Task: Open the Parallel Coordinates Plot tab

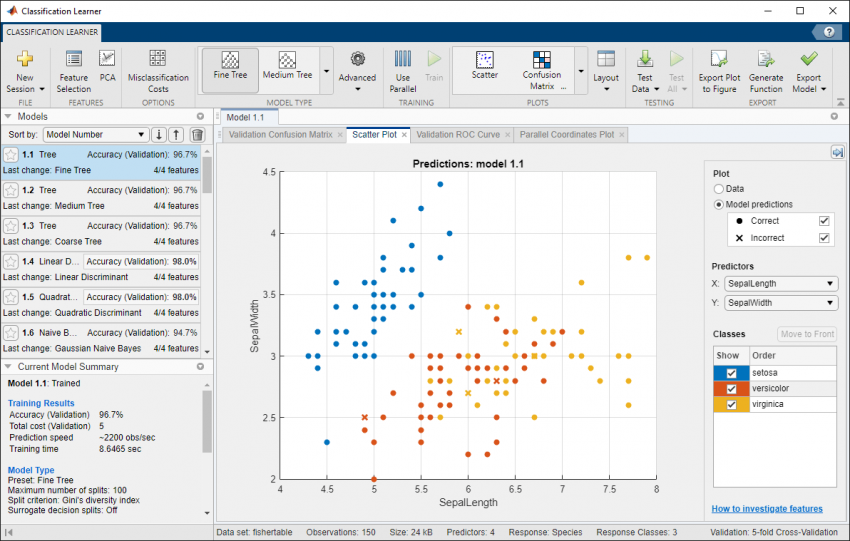Action: [566, 134]
